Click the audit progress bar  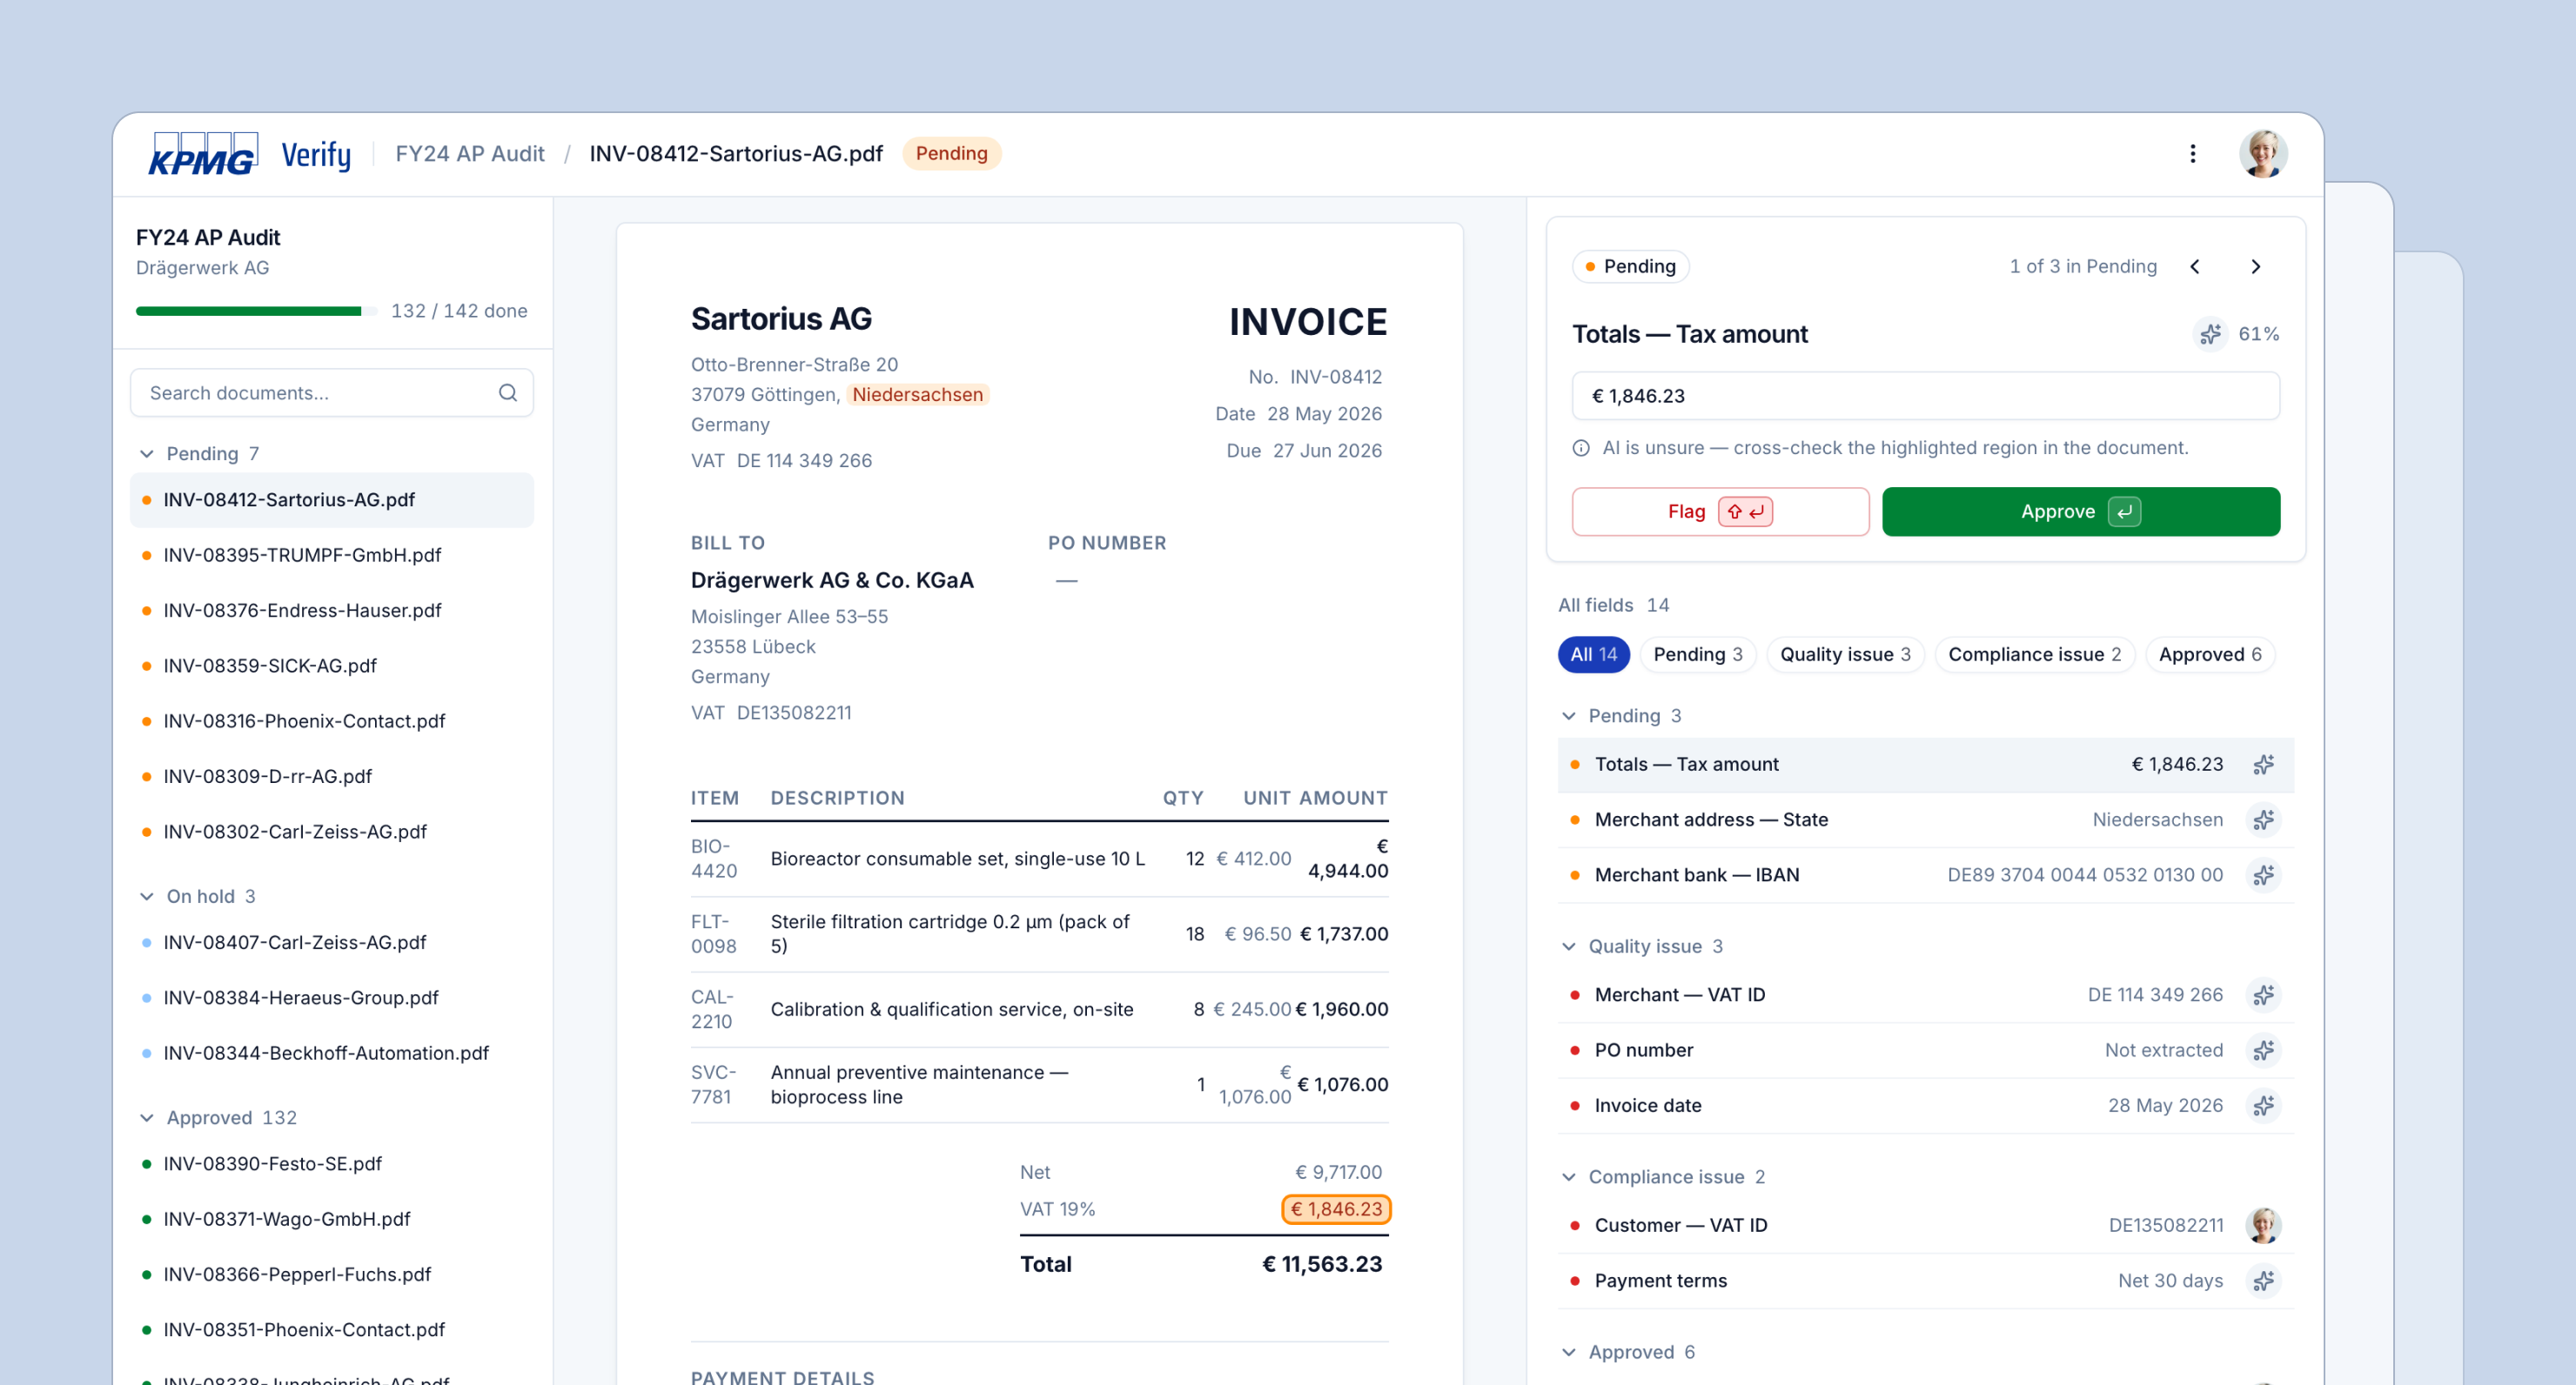256,311
